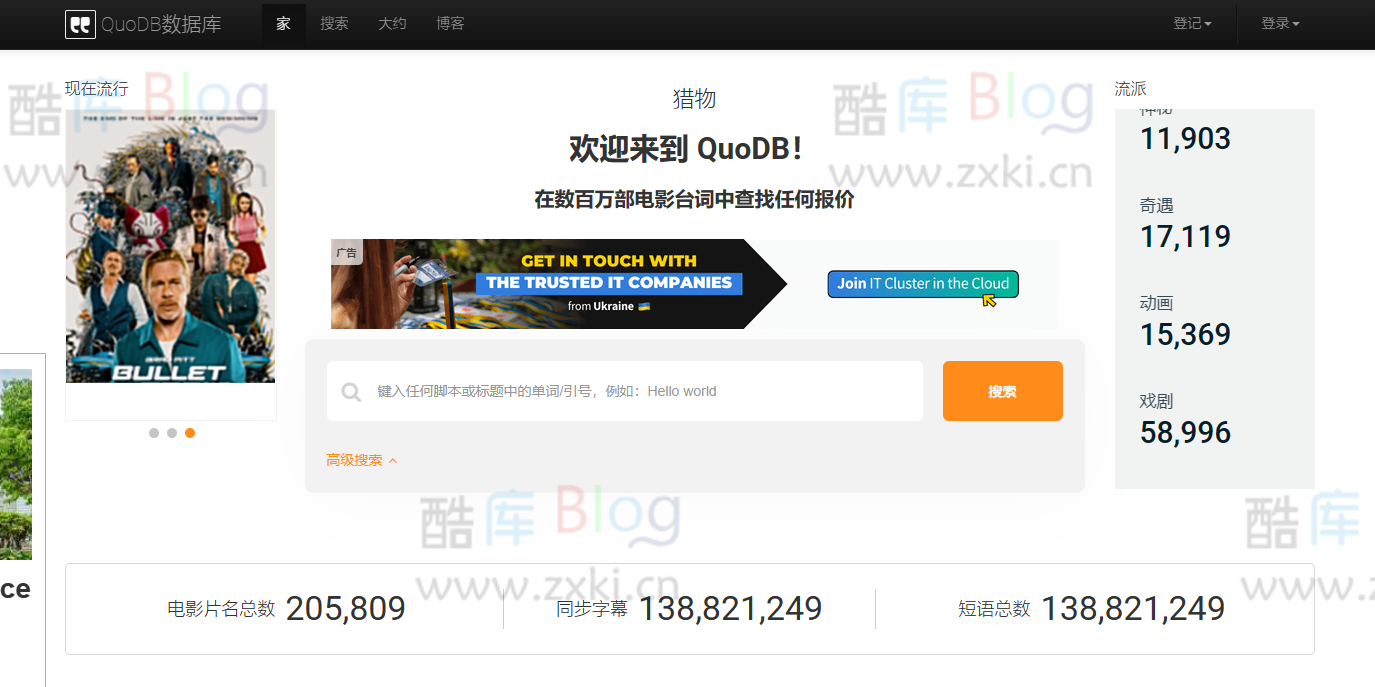Viewport: 1375px width, 687px height.
Task: Open the 博客 blog page
Action: pos(450,24)
